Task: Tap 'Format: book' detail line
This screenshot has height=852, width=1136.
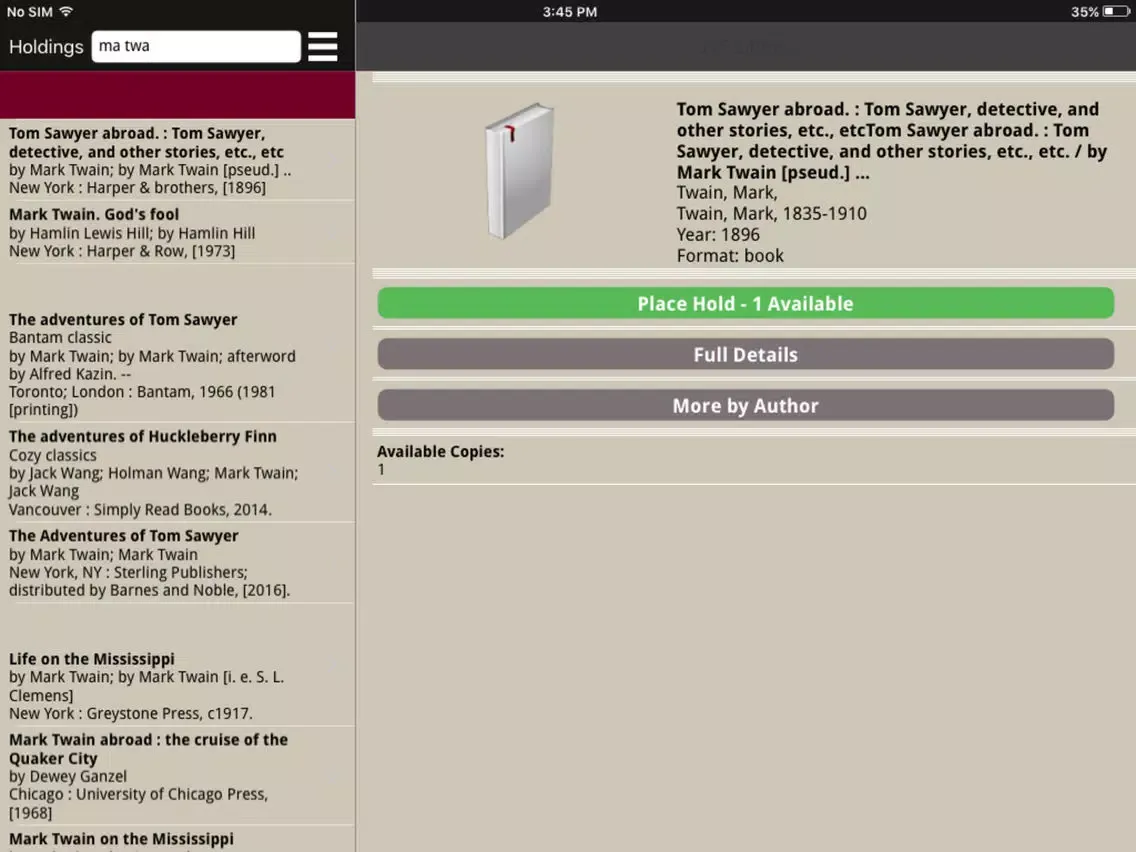Action: point(730,256)
